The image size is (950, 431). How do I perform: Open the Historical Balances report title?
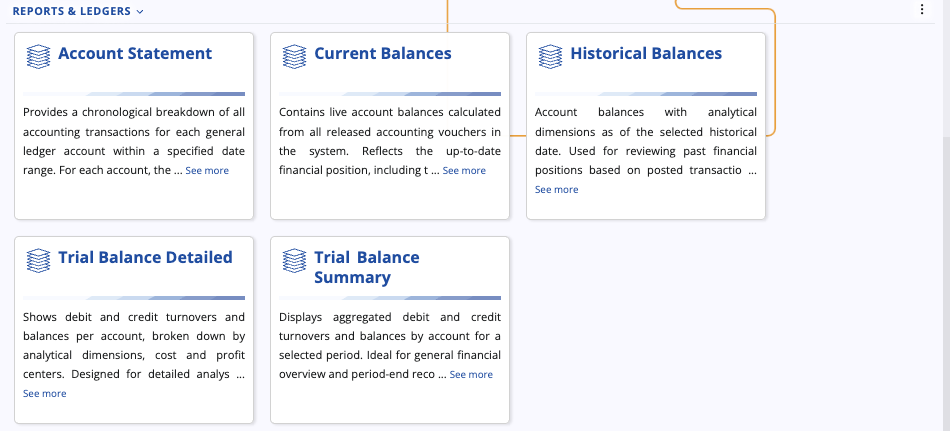pyautogui.click(x=646, y=54)
